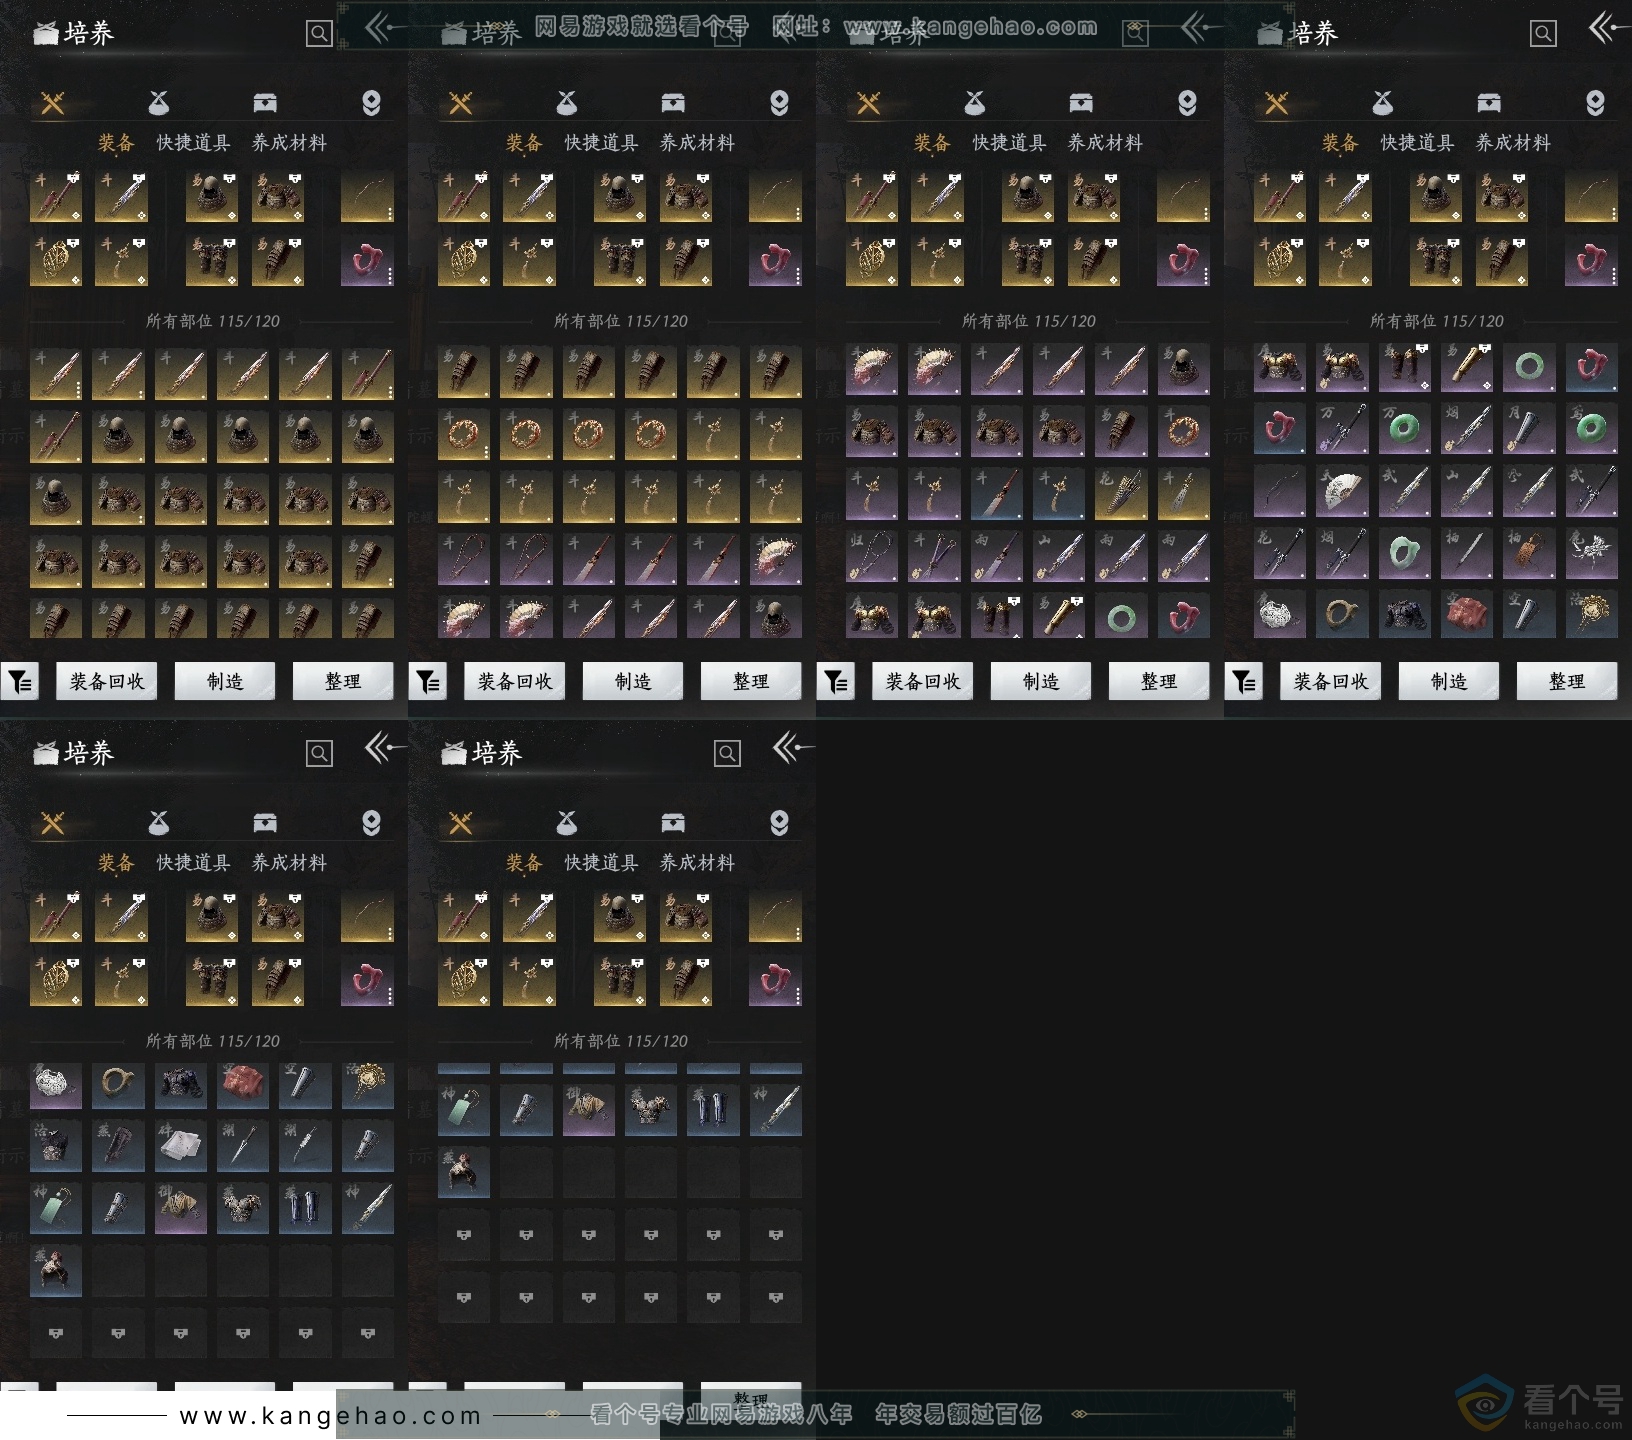Switch to 养成材料 tab in top-left panel
Image resolution: width=1632 pixels, height=1440 pixels.
tap(290, 143)
